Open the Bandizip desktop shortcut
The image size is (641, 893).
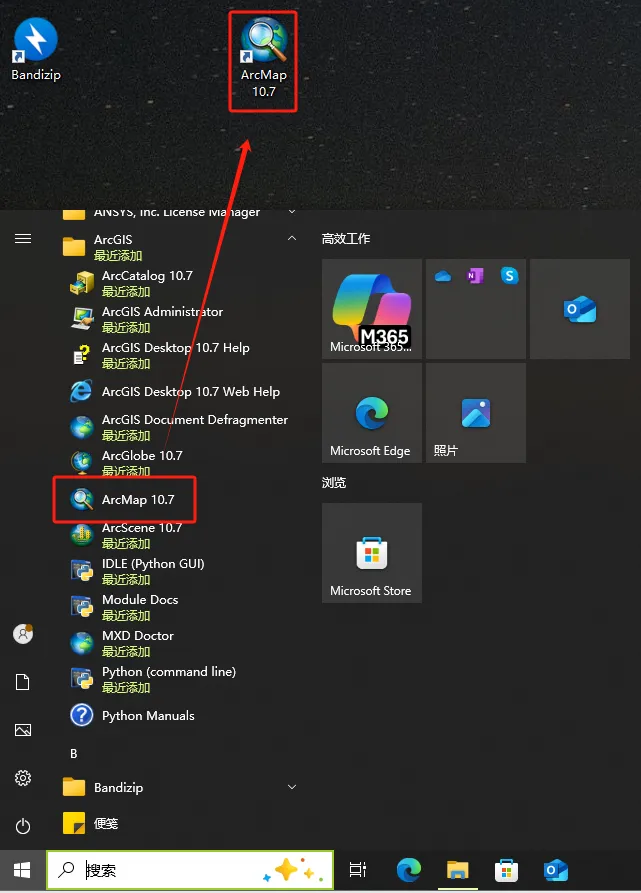pos(36,50)
